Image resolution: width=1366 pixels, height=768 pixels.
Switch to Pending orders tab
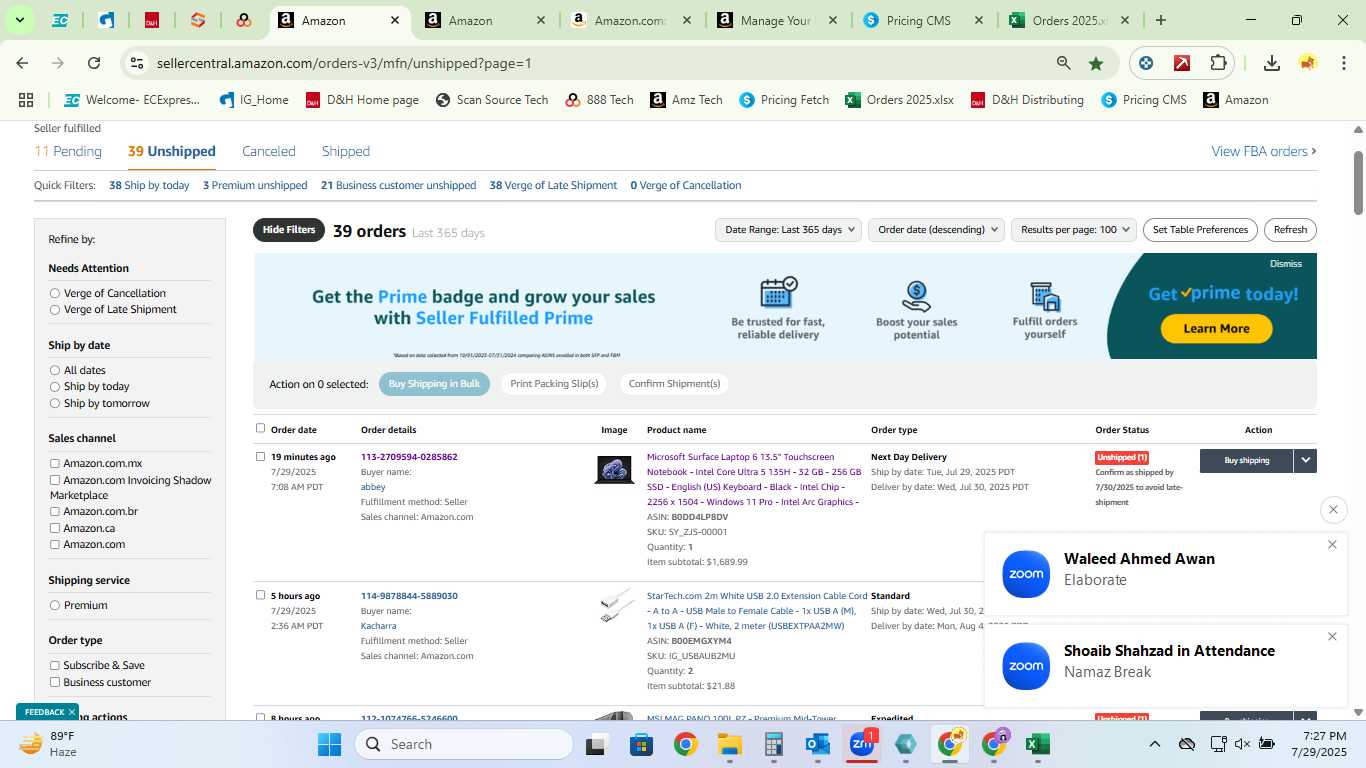(x=68, y=151)
